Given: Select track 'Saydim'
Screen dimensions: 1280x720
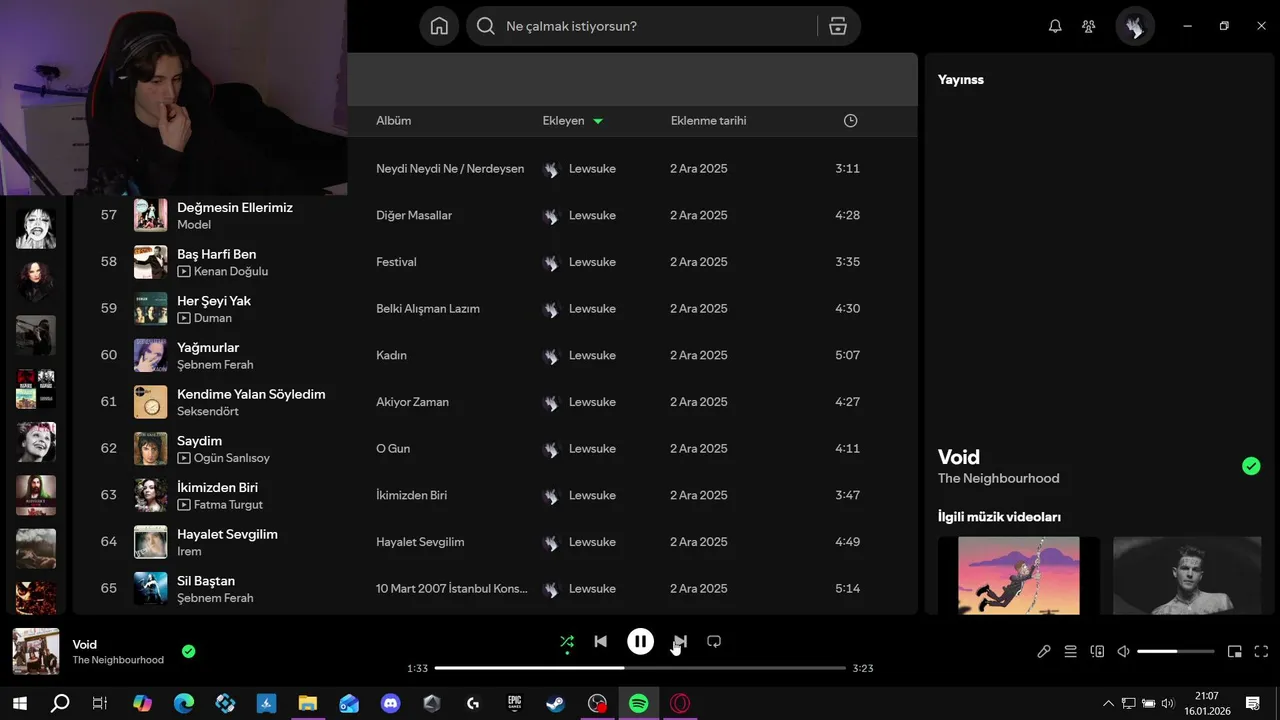Looking at the screenshot, I should click(x=200, y=441).
